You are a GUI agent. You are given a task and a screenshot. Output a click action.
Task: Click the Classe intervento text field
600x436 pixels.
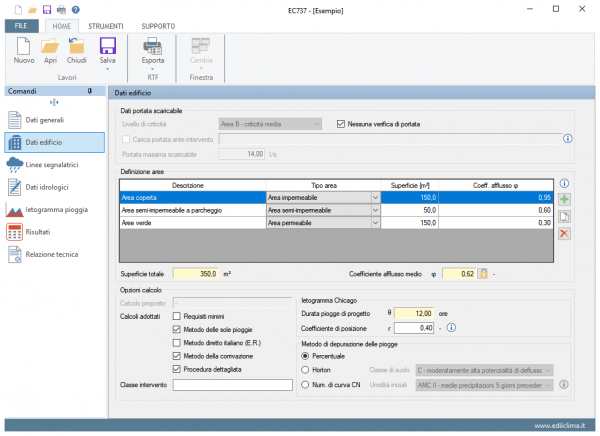231,385
